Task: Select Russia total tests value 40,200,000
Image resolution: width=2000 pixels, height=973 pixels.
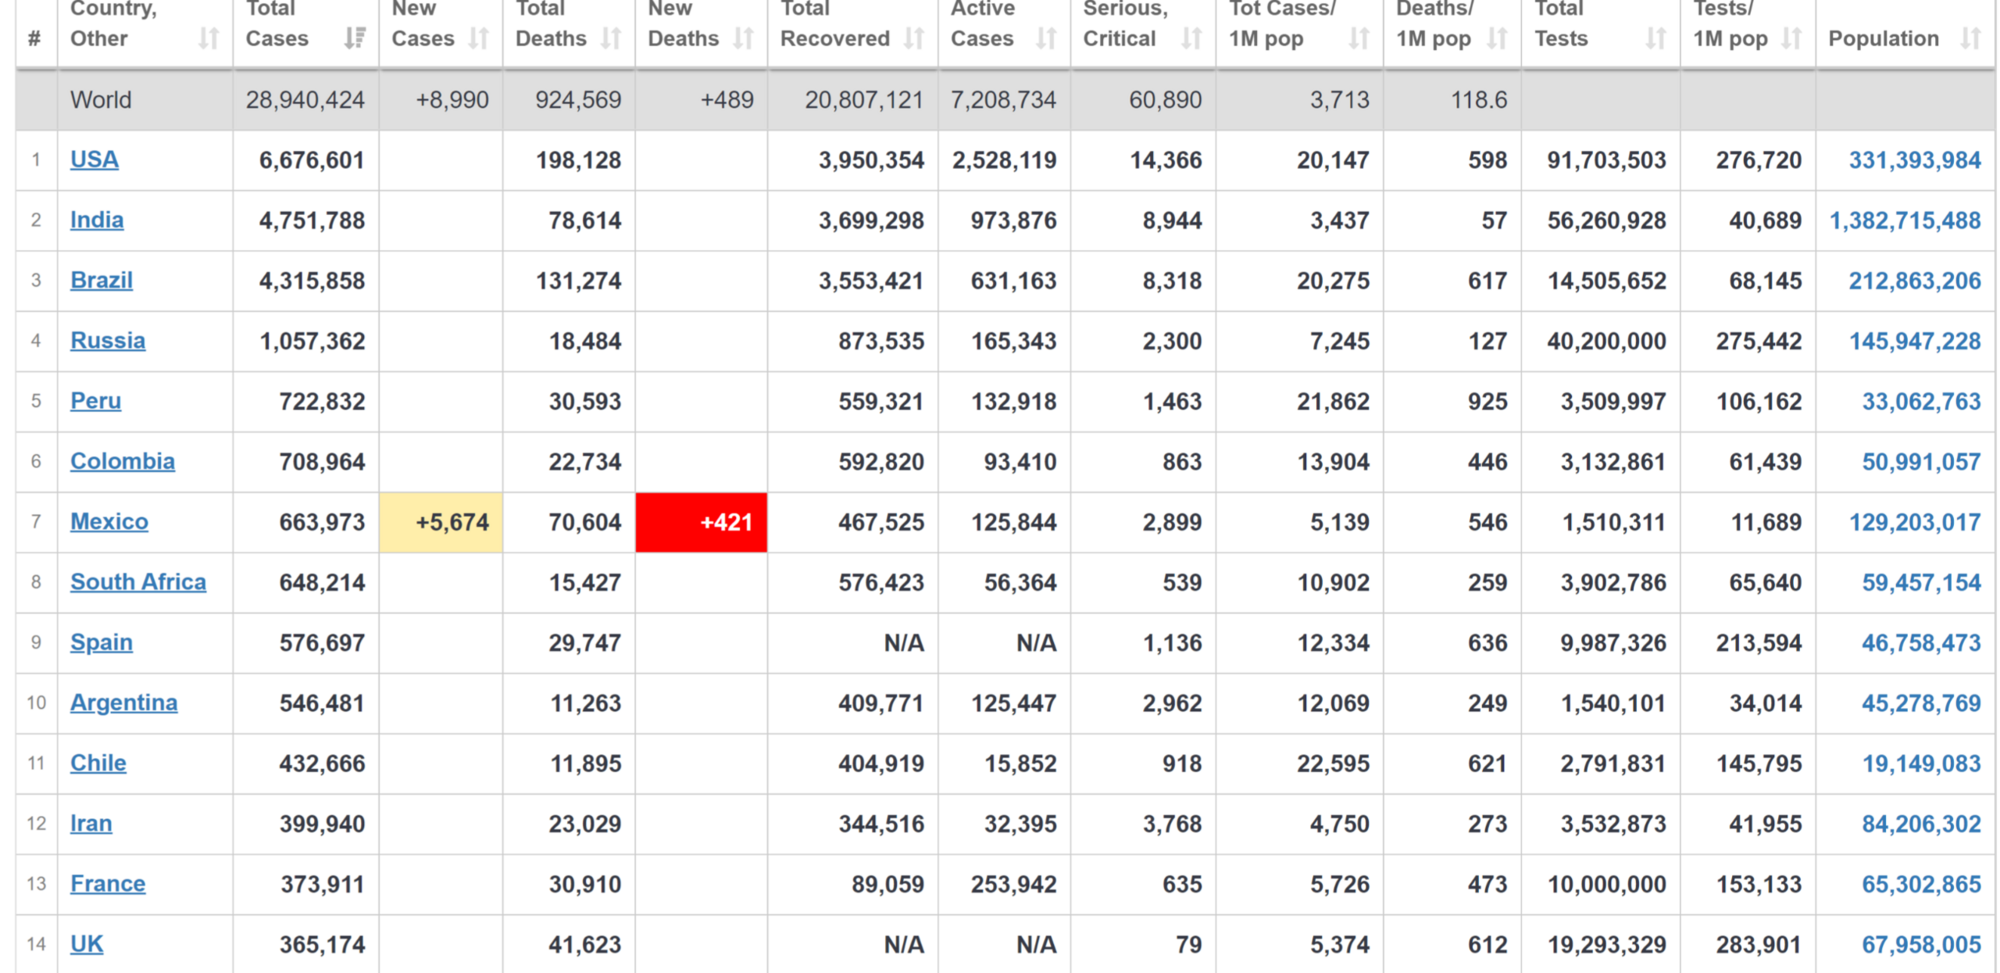Action: pyautogui.click(x=1607, y=341)
